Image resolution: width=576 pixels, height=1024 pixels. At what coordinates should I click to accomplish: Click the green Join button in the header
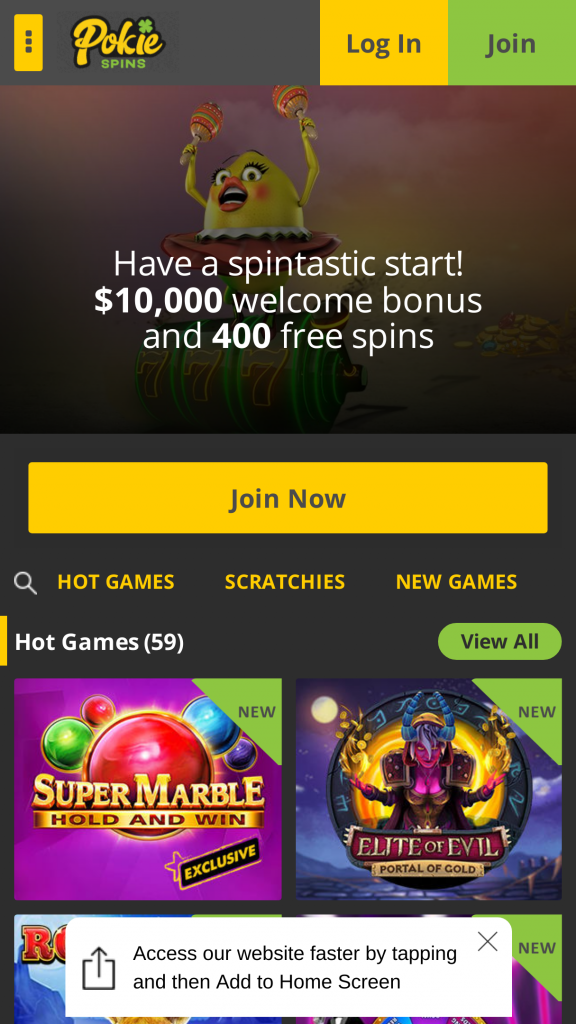[512, 43]
